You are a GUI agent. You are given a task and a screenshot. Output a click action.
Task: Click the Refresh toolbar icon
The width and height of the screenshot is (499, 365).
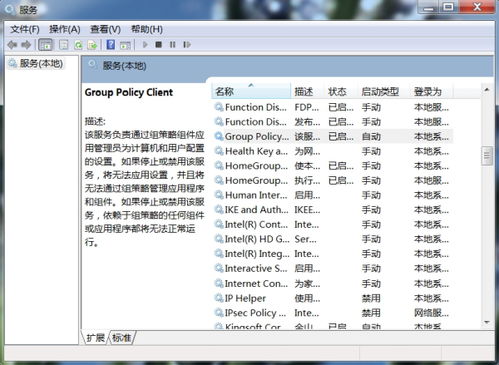[x=78, y=44]
